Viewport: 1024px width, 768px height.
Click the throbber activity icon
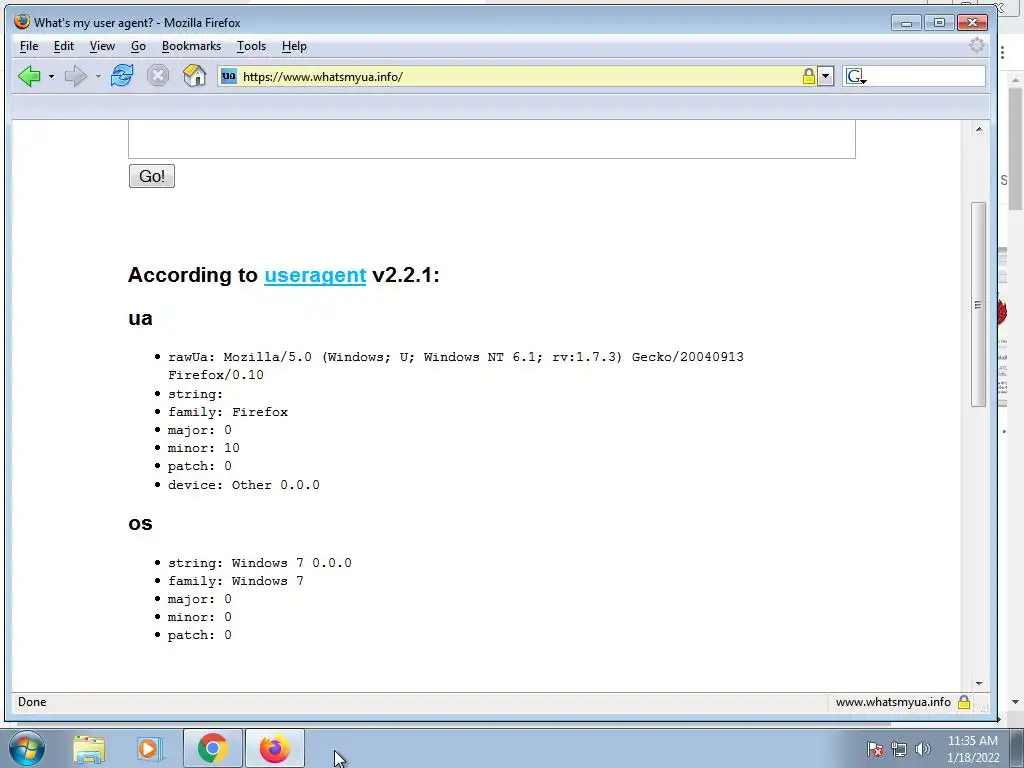(976, 46)
